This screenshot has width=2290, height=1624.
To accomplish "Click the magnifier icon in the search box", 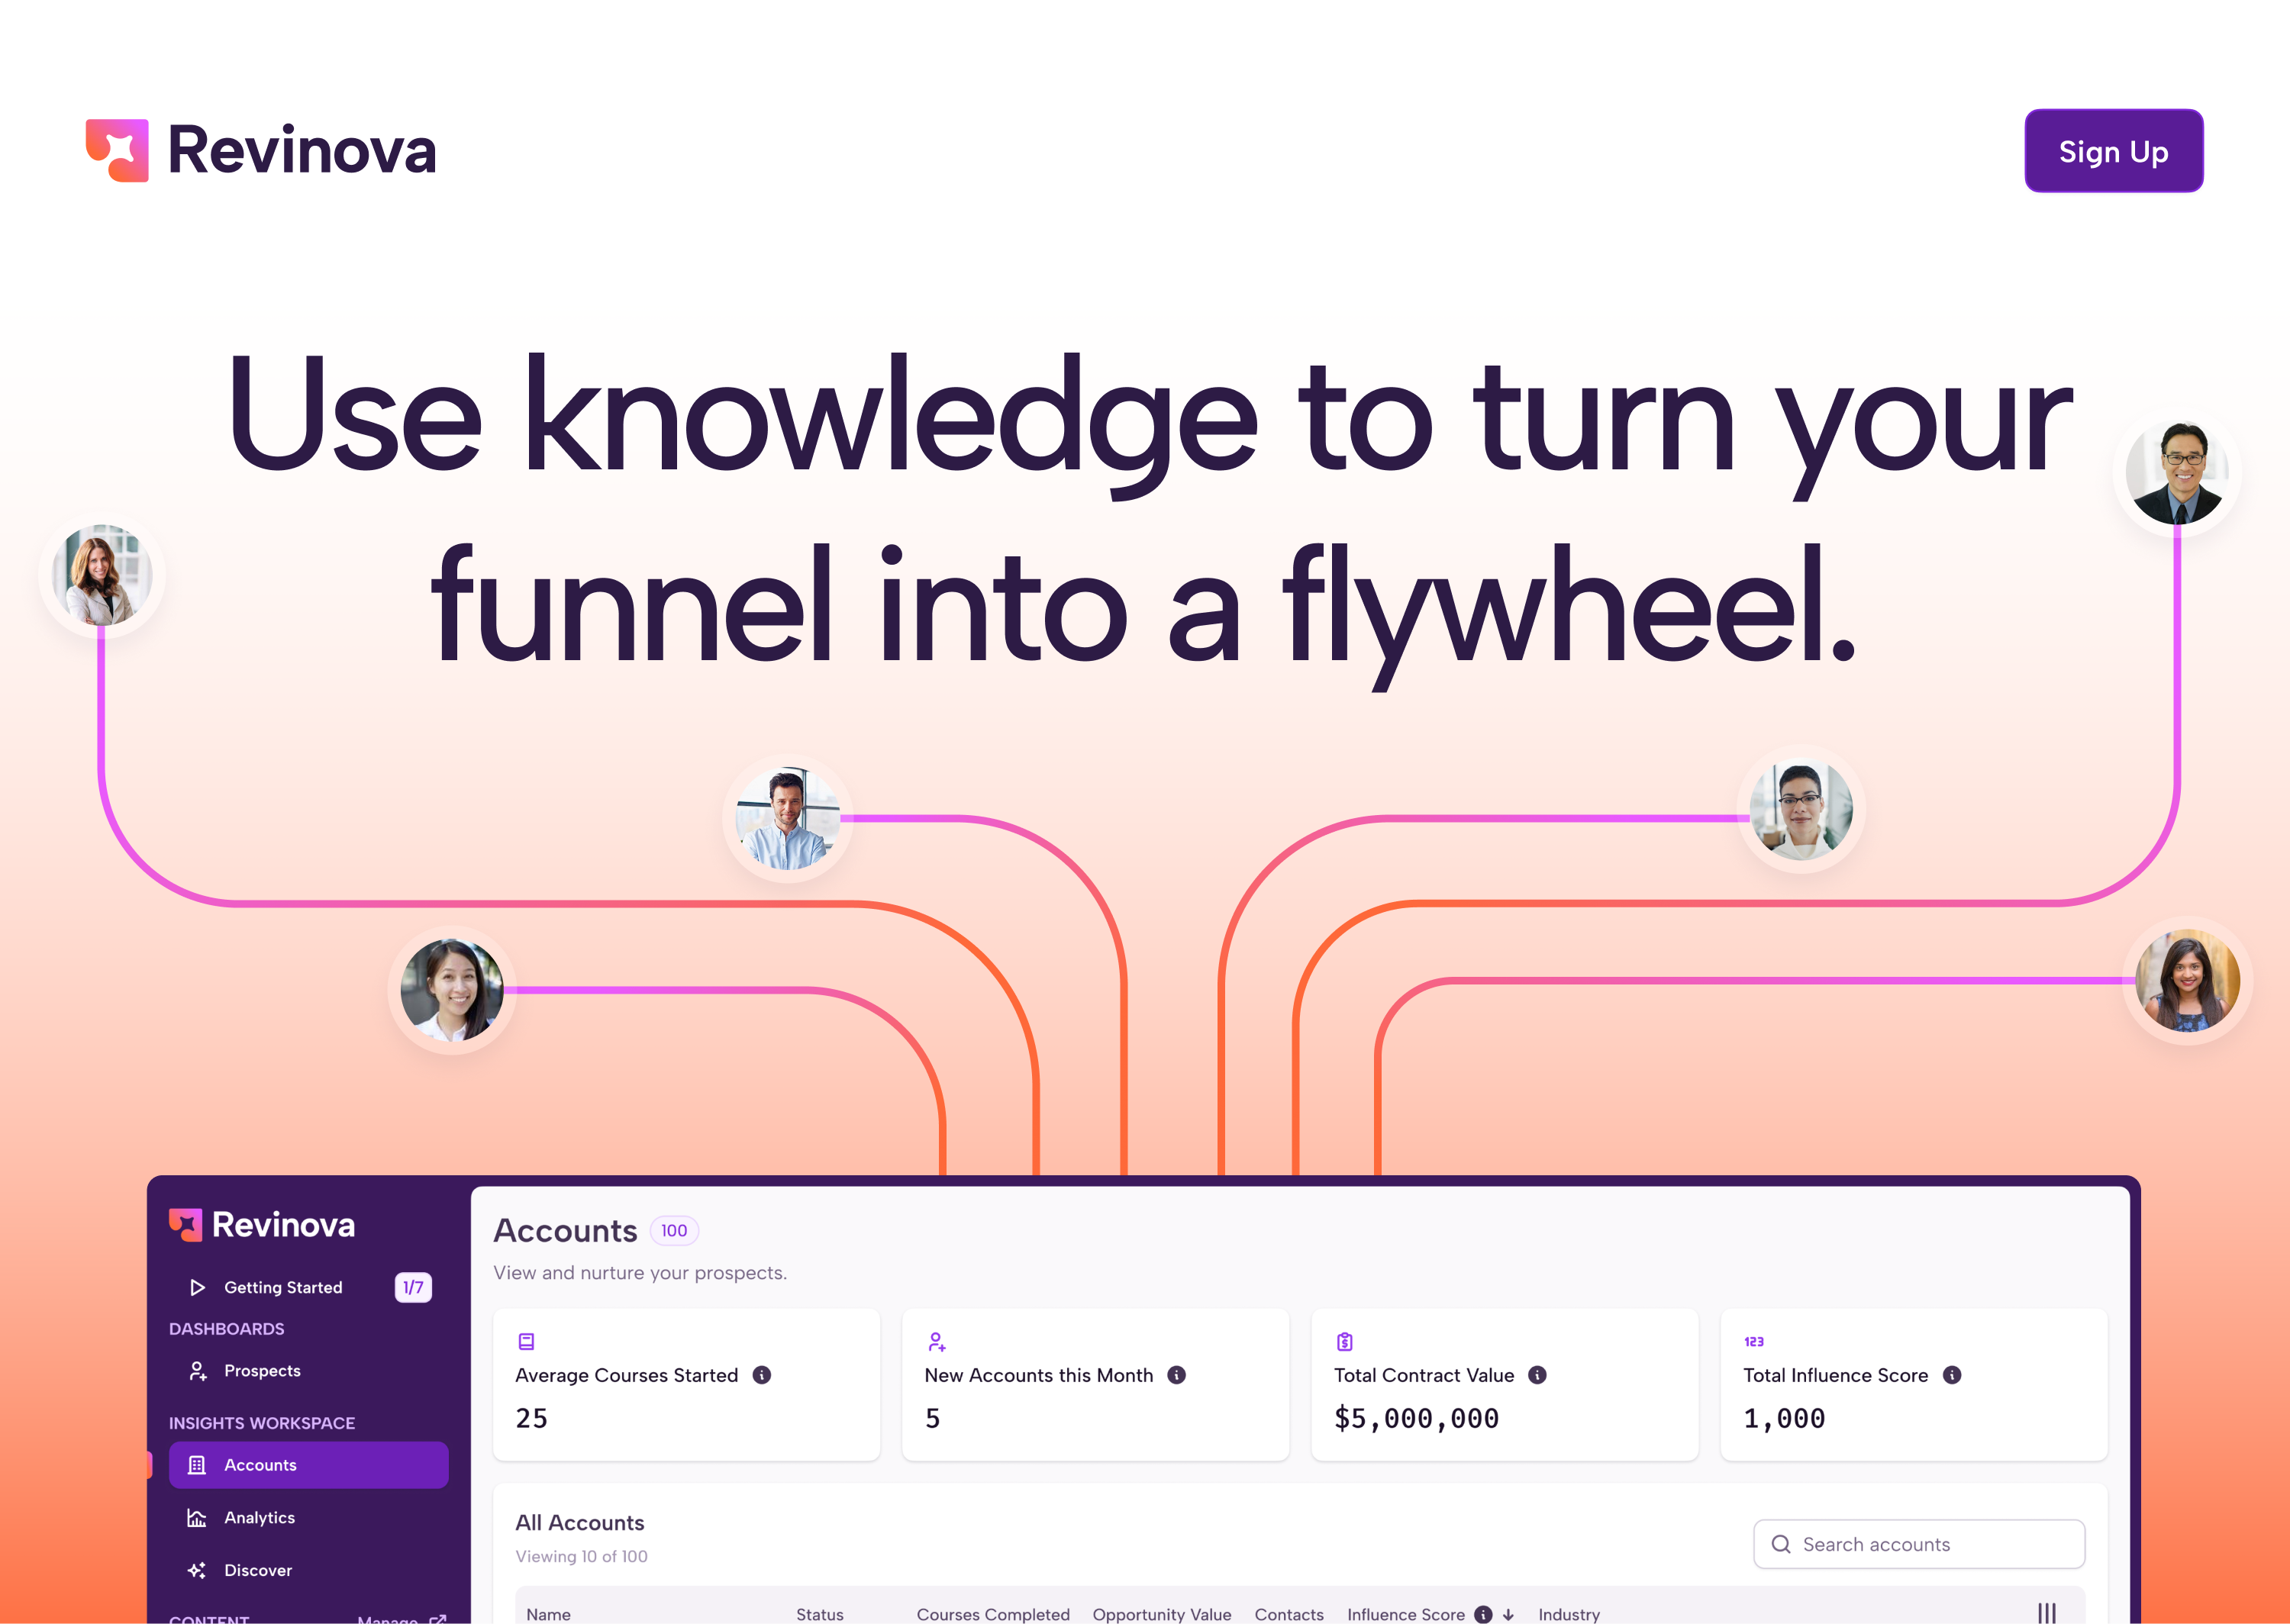I will pos(1781,1544).
